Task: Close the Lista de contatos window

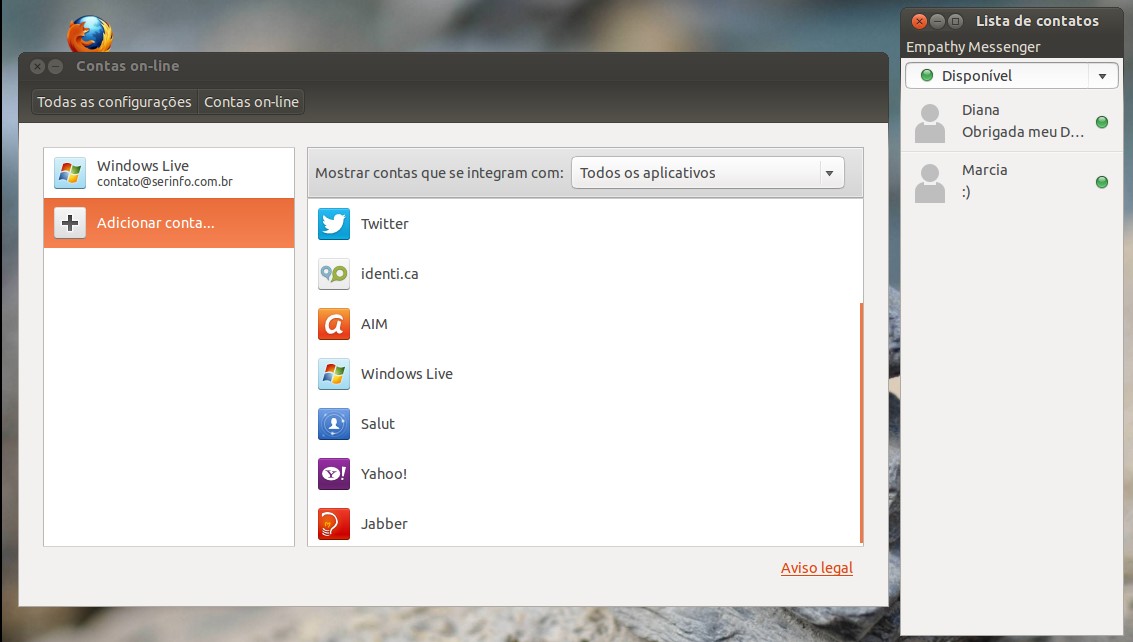Action: point(919,21)
